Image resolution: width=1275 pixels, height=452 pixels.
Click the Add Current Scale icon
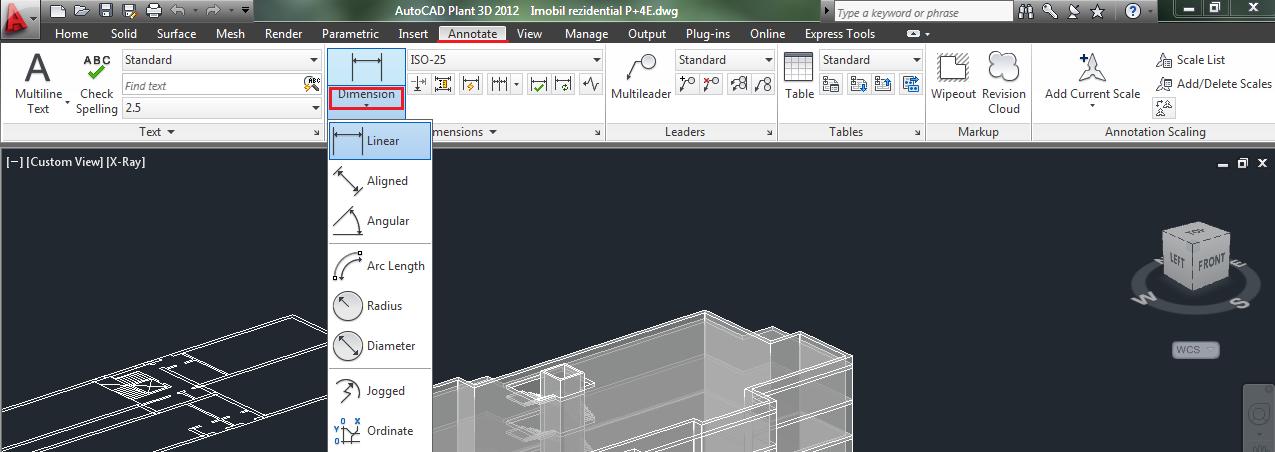click(x=1092, y=68)
